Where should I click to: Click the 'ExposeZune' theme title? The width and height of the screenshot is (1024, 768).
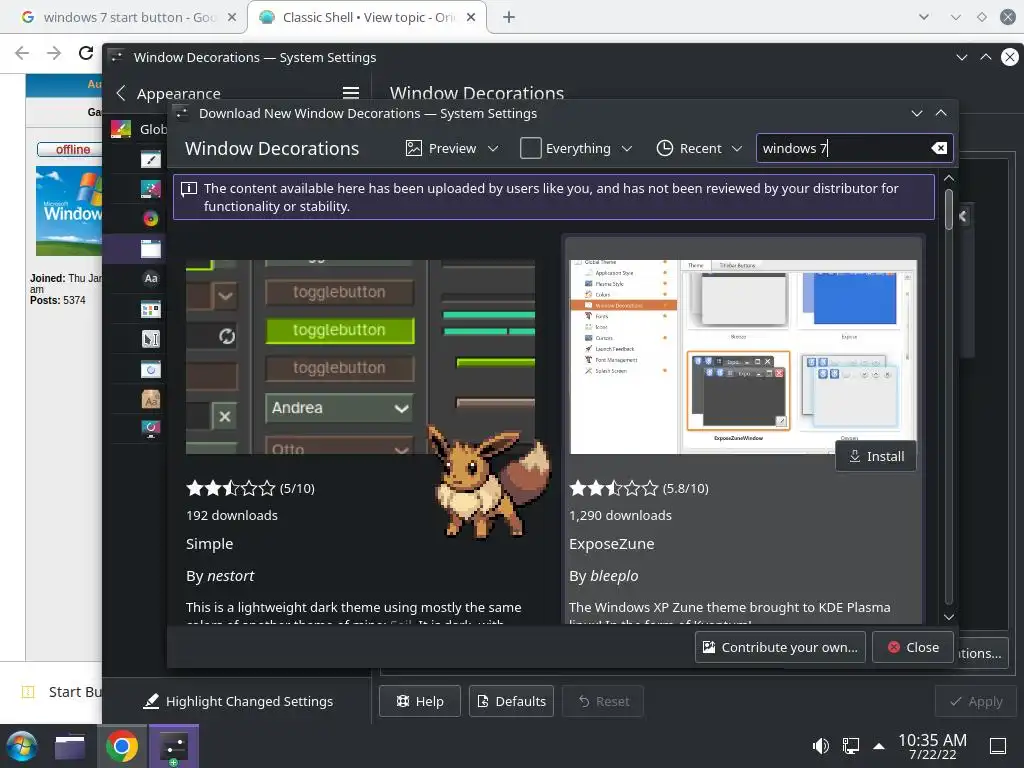pyautogui.click(x=612, y=543)
